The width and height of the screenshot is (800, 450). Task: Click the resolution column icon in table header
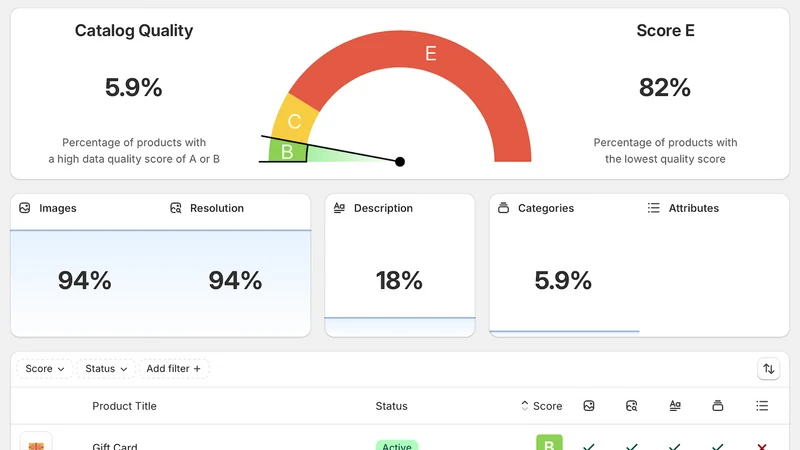click(x=632, y=406)
